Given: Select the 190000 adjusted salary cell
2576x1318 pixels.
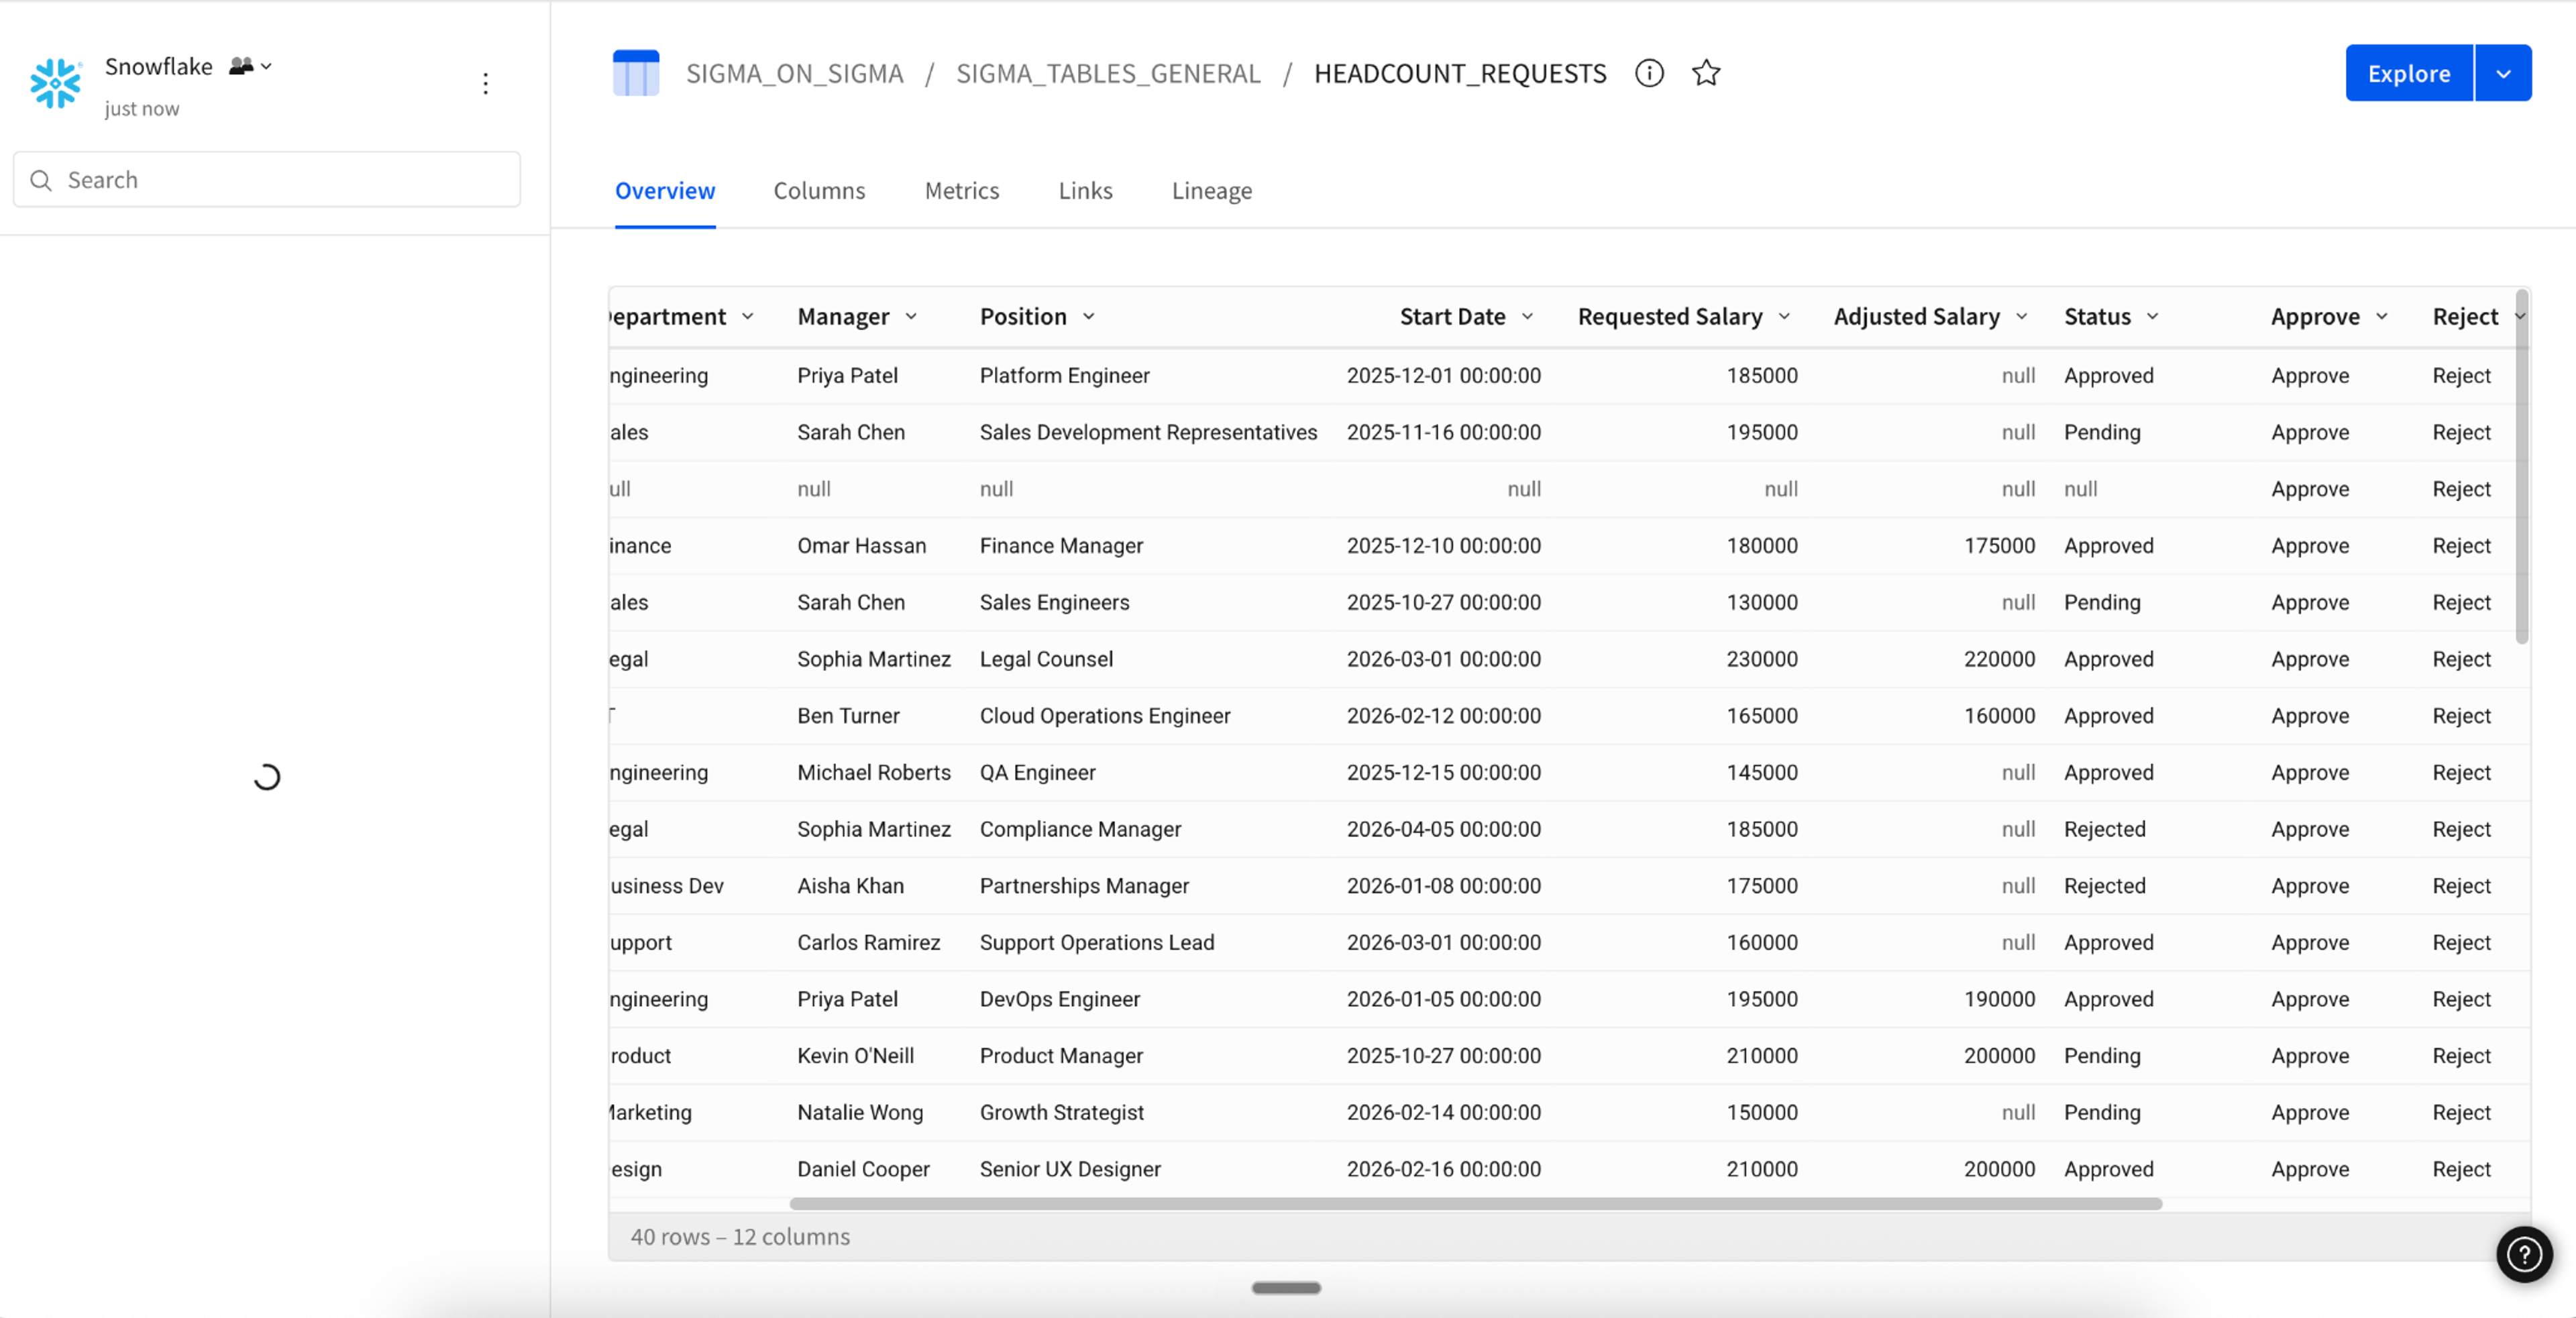Looking at the screenshot, I should (1999, 999).
